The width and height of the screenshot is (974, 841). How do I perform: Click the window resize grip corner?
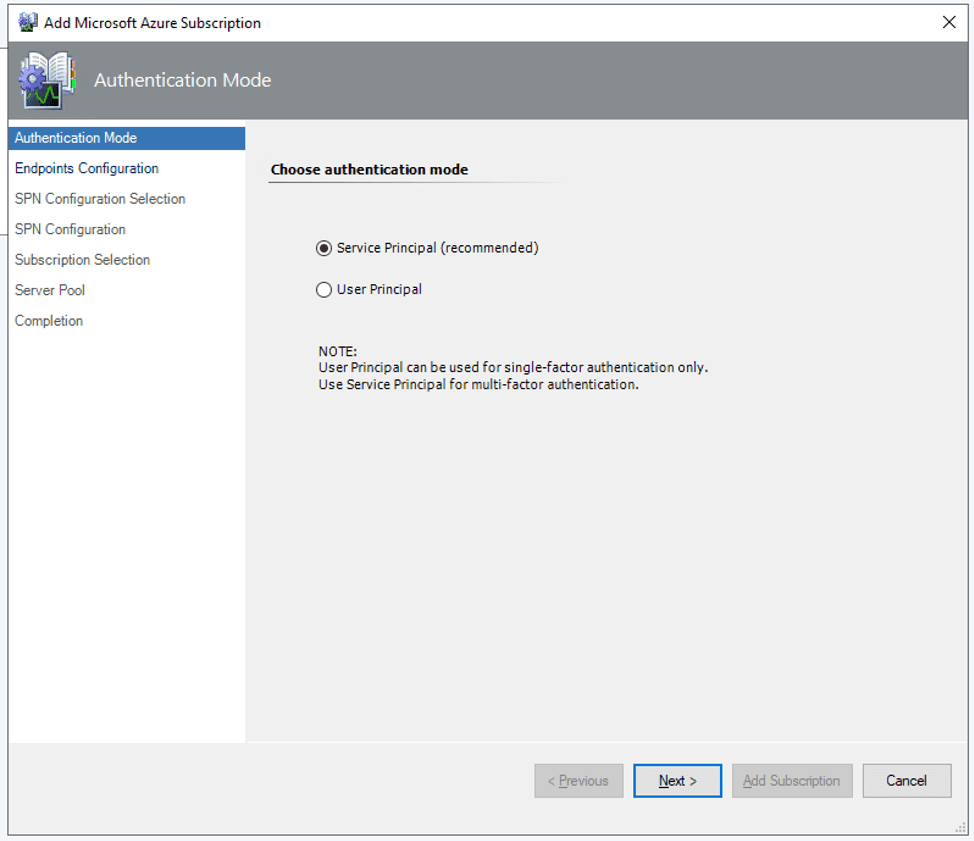(x=960, y=827)
